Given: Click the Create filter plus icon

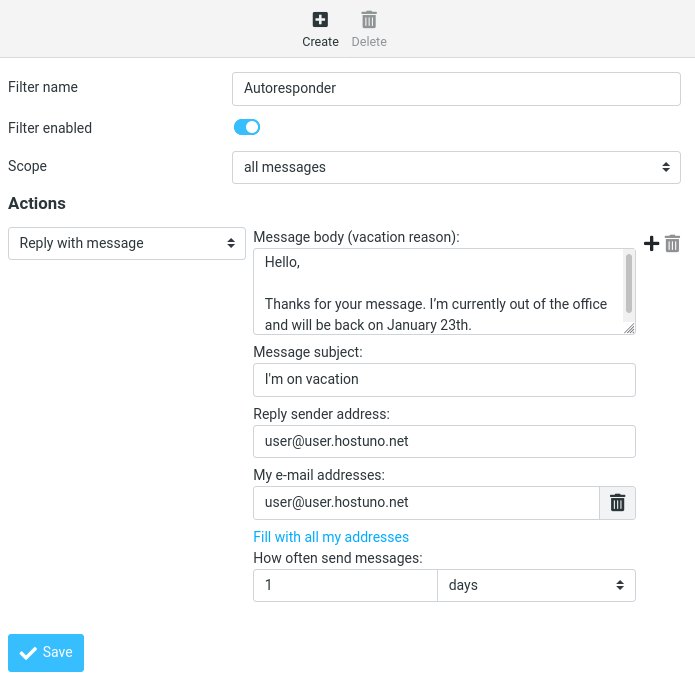Looking at the screenshot, I should point(320,20).
